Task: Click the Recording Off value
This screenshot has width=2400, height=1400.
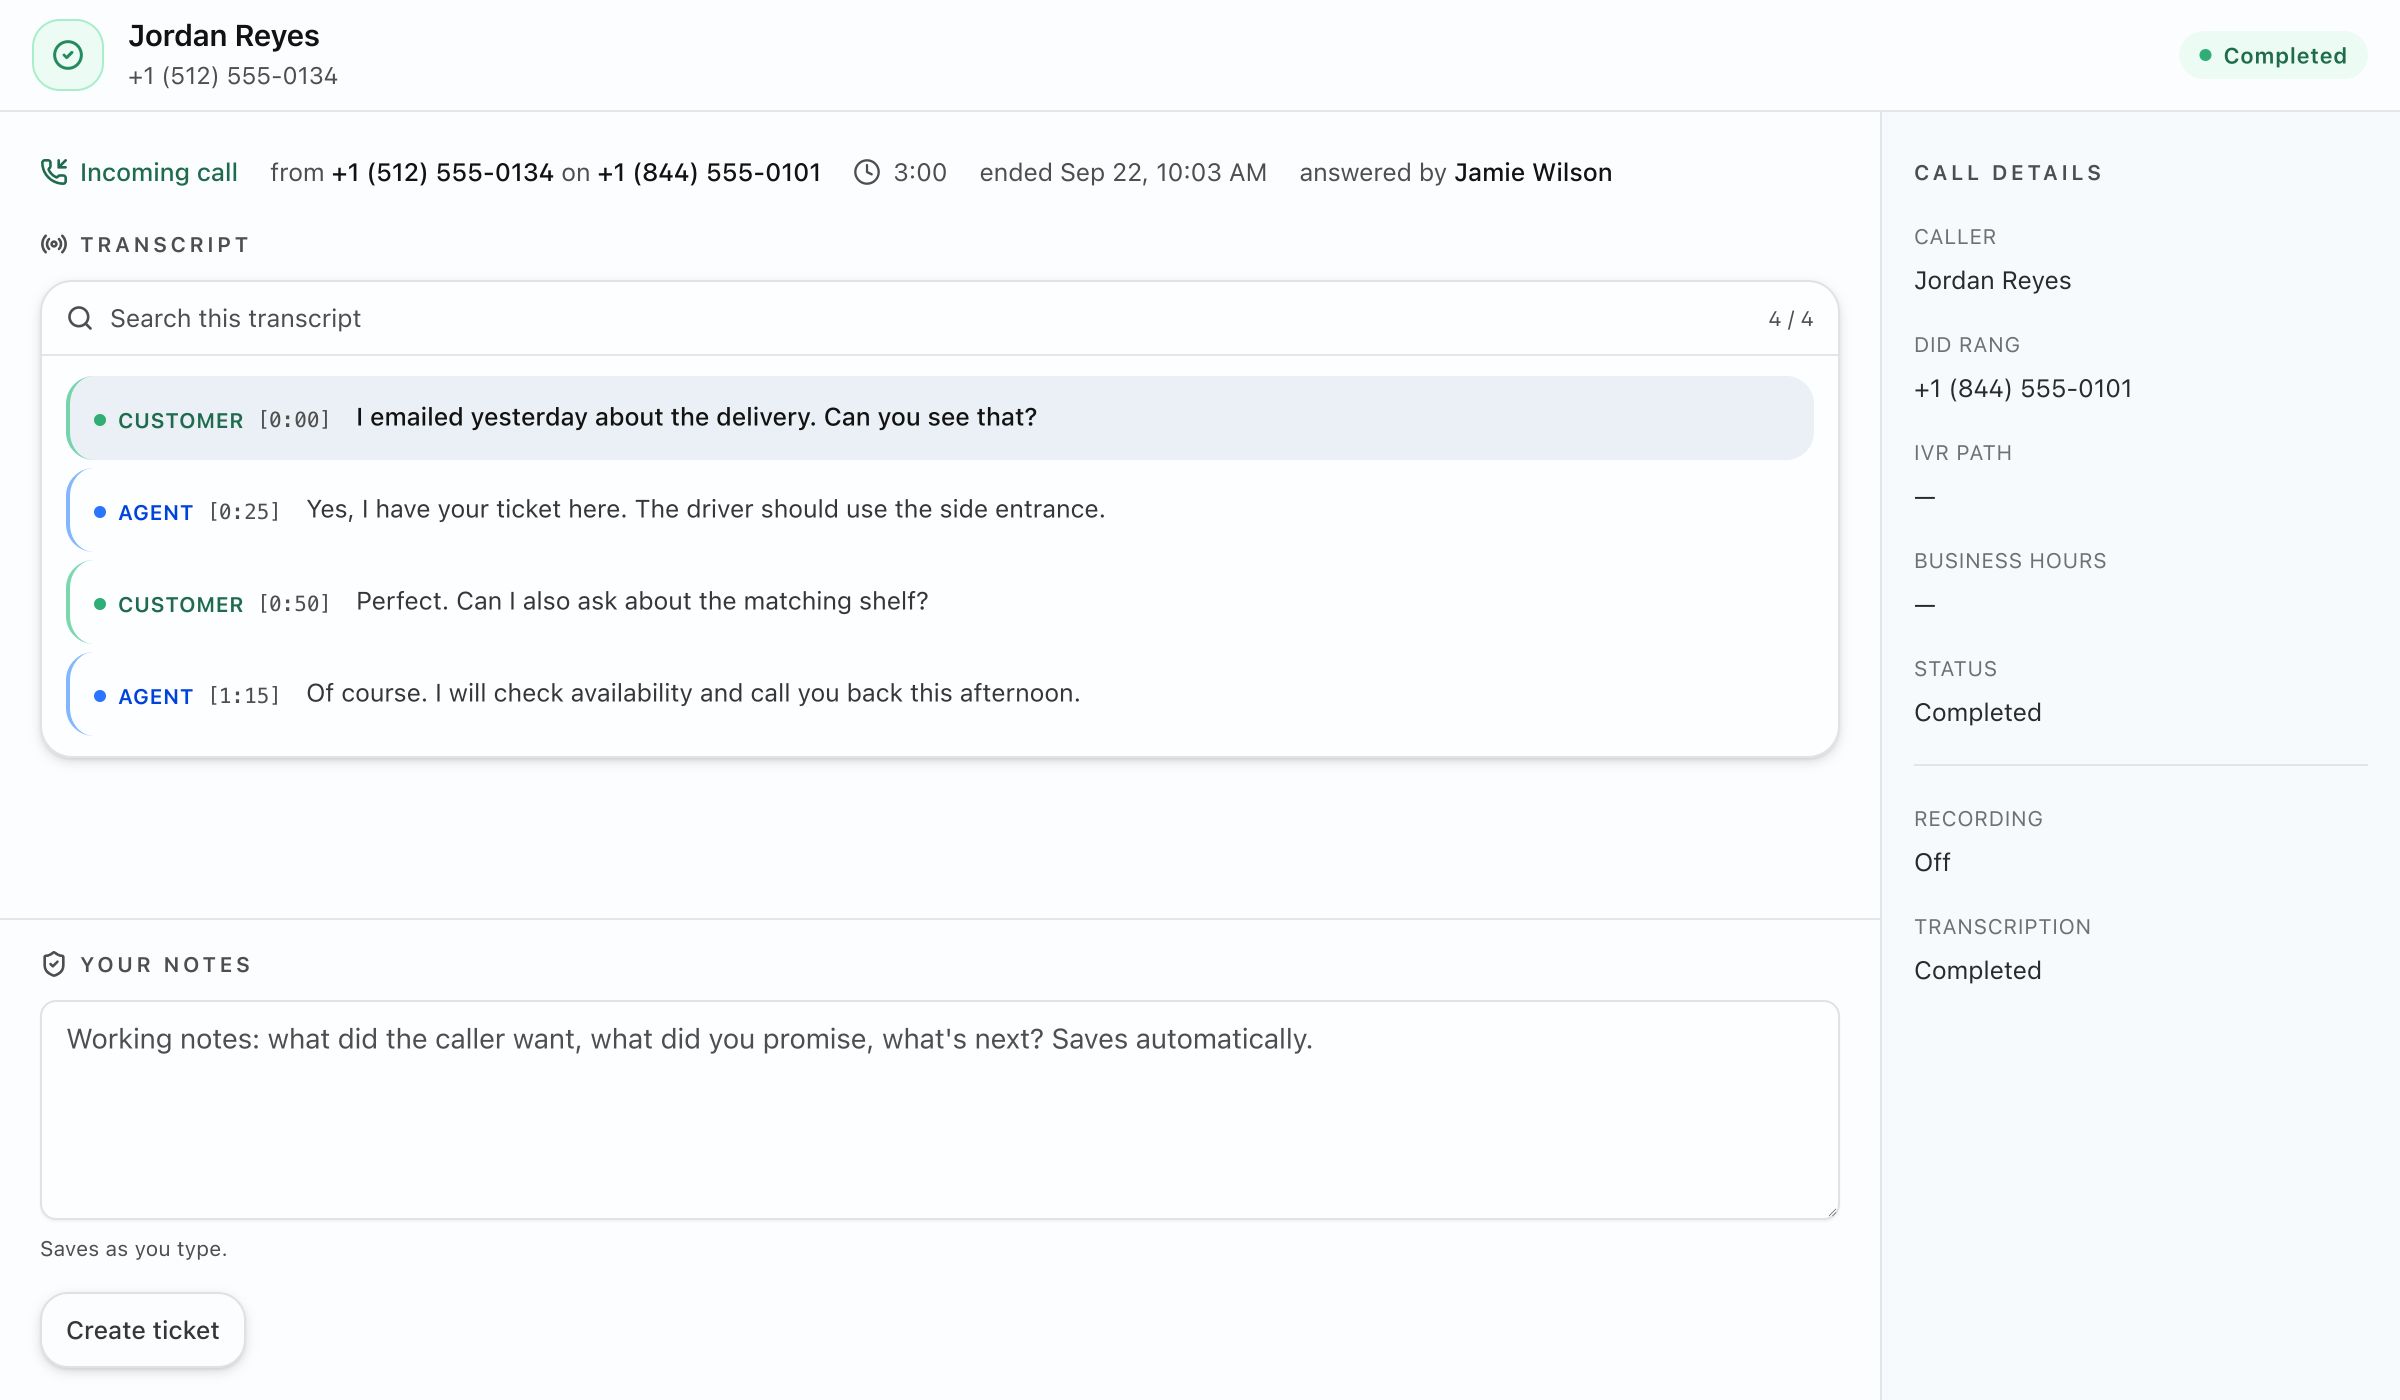Action: [1932, 862]
